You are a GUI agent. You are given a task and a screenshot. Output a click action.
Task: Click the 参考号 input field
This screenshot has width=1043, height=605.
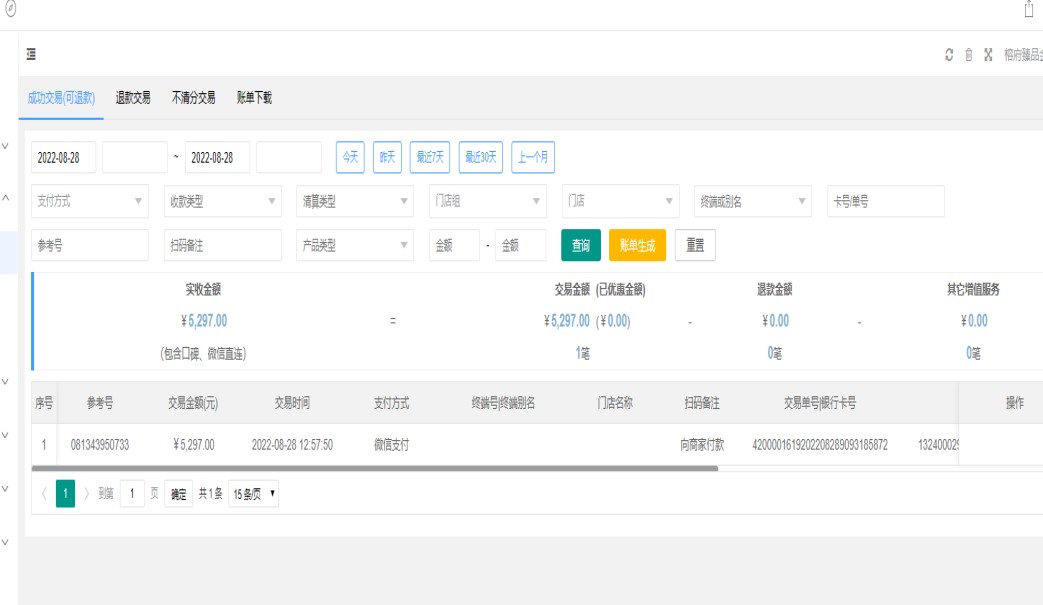90,245
